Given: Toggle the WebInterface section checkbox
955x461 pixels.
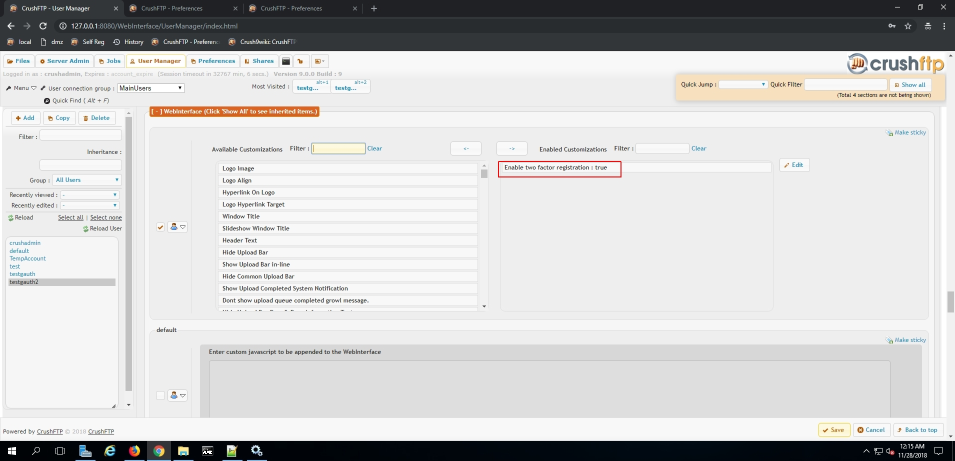Looking at the screenshot, I should 161,227.
